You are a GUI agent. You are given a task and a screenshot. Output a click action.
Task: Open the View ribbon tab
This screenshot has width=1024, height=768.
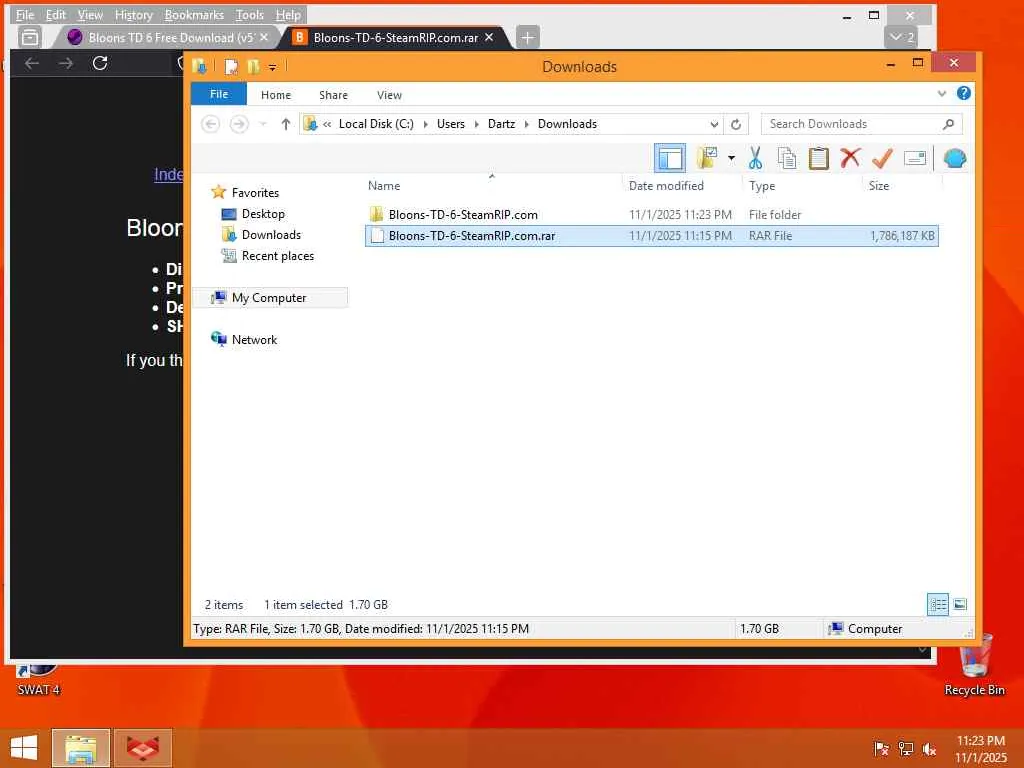tap(389, 95)
